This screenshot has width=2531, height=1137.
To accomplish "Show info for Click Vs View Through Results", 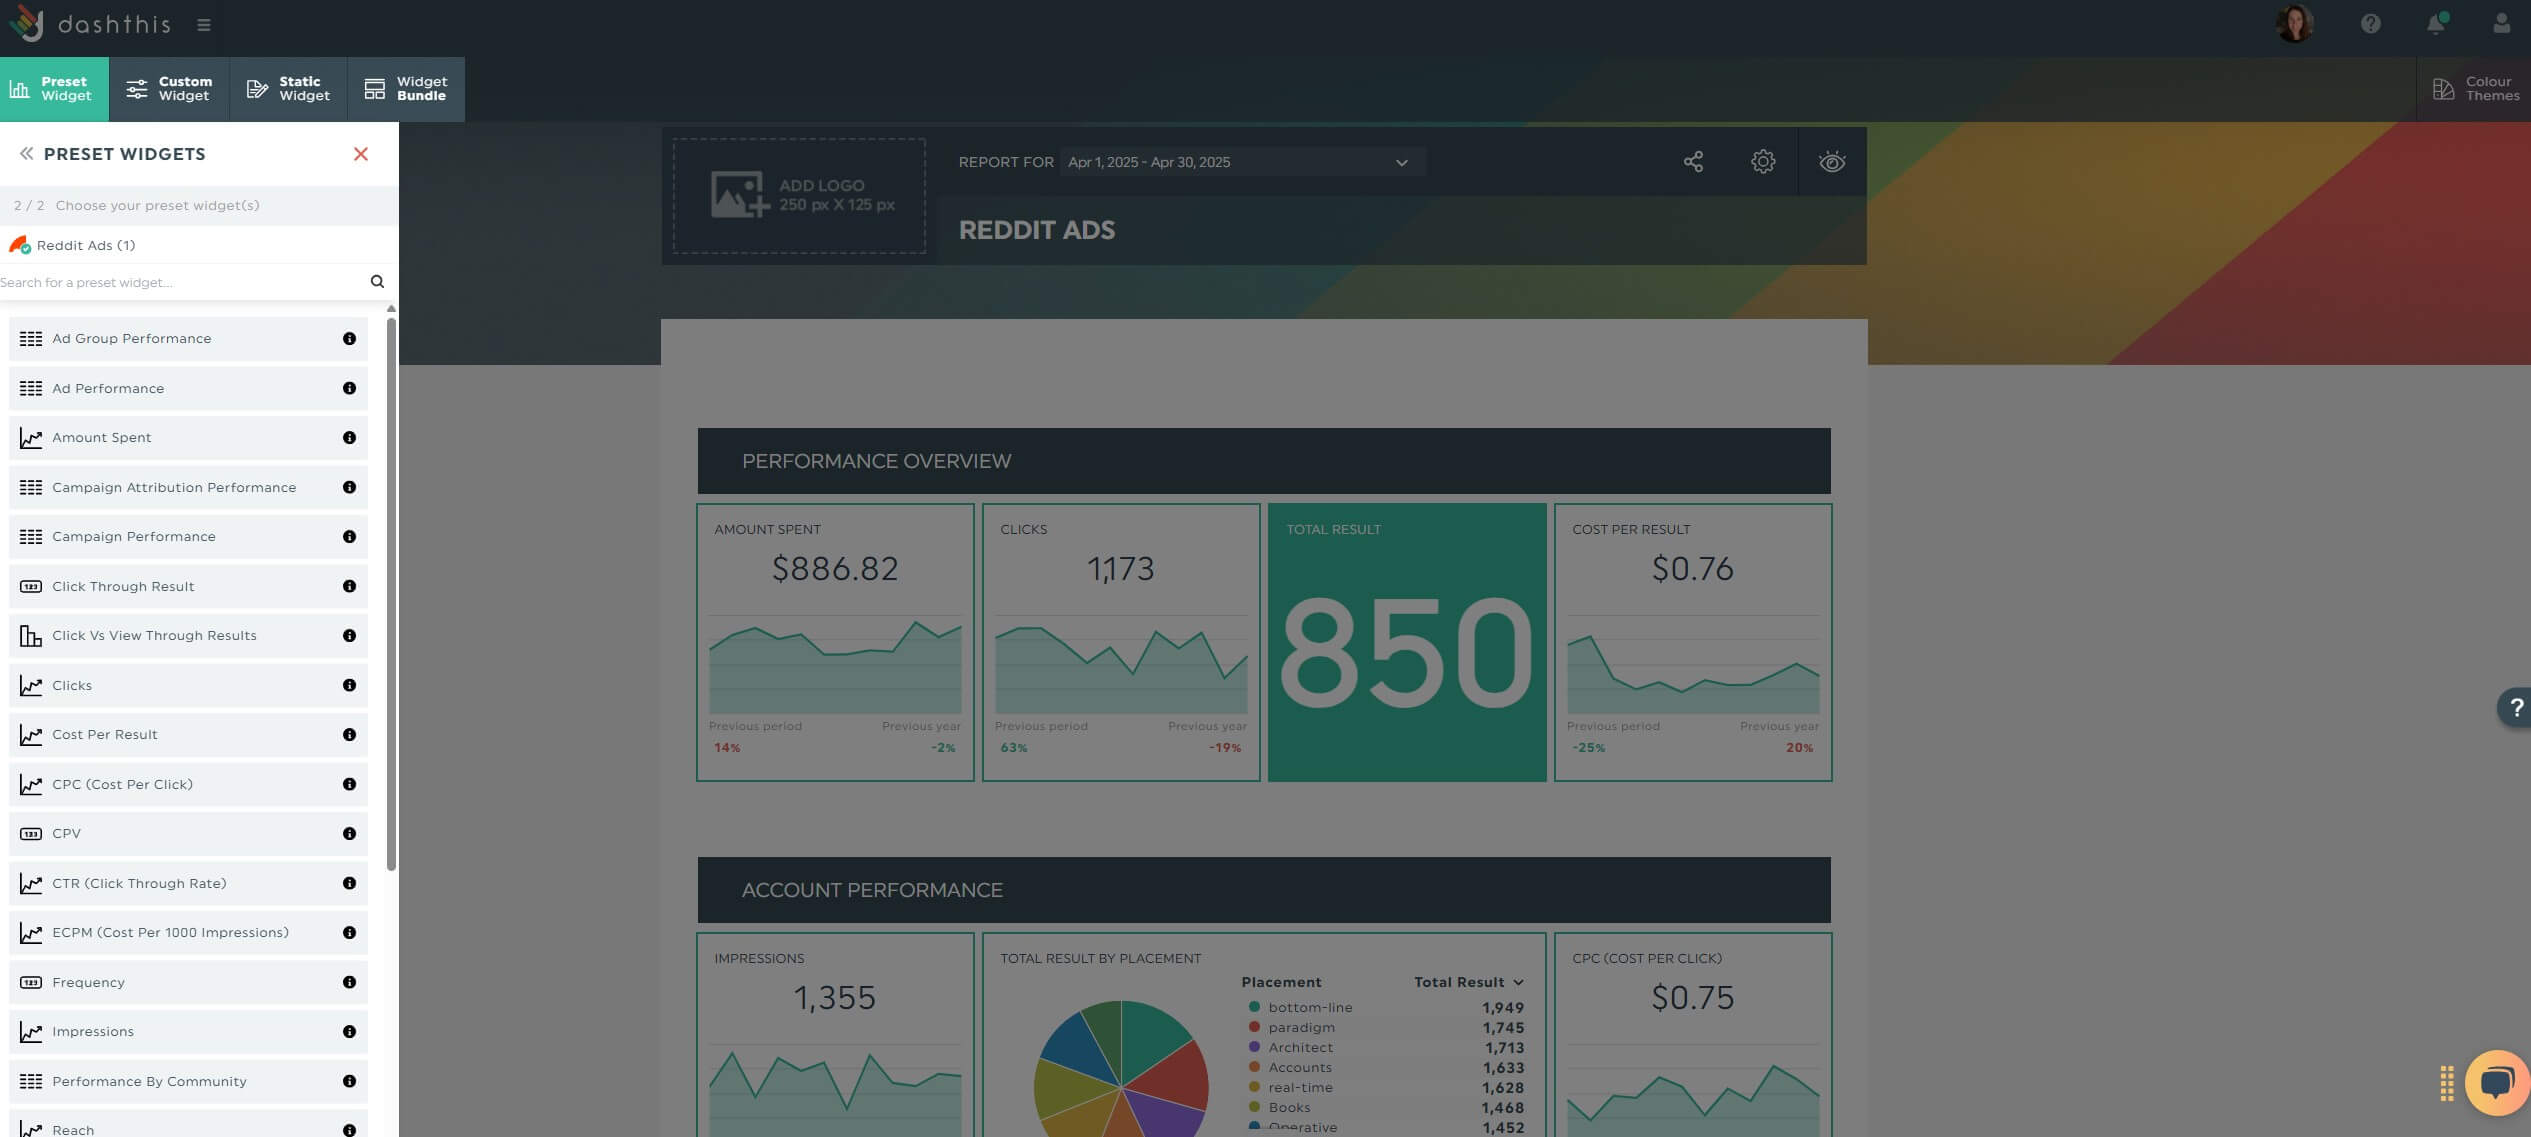I will [x=349, y=636].
